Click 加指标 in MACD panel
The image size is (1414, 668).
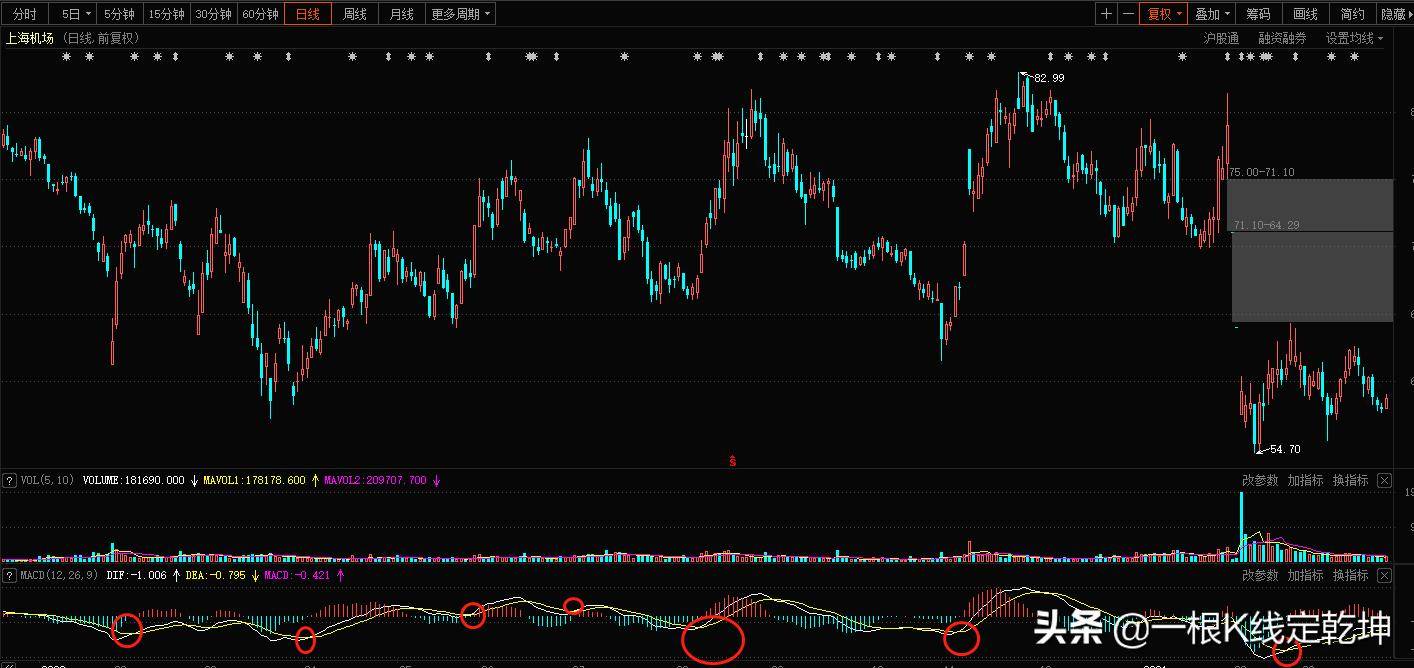(1305, 576)
